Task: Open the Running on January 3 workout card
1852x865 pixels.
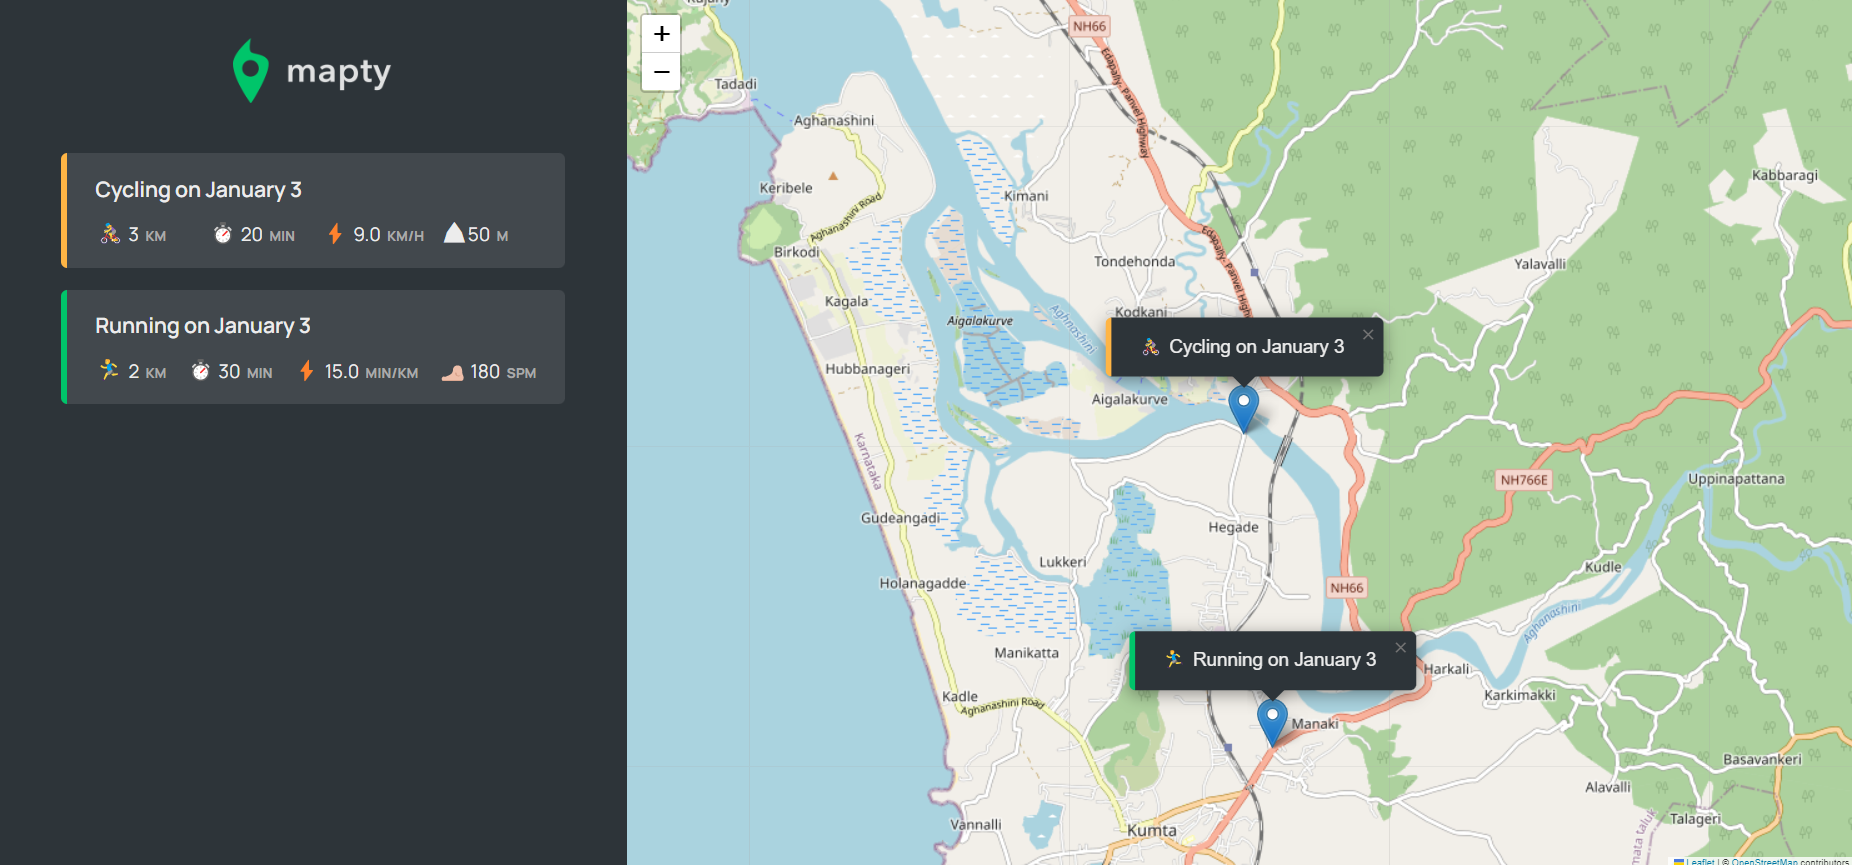Action: pyautogui.click(x=313, y=347)
